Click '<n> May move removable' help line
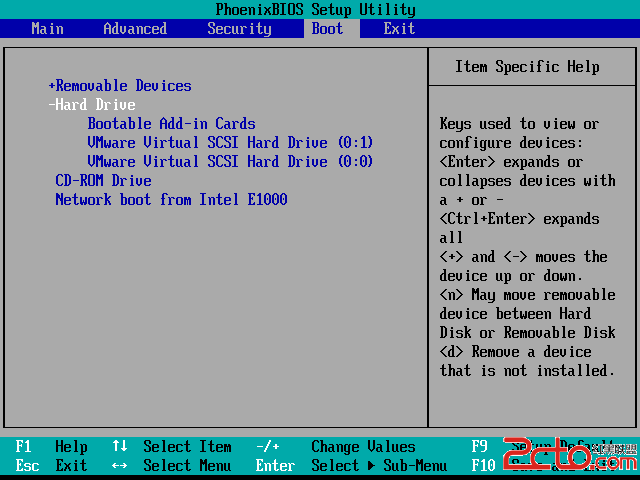Image resolution: width=640 pixels, height=480 pixels. [x=527, y=295]
